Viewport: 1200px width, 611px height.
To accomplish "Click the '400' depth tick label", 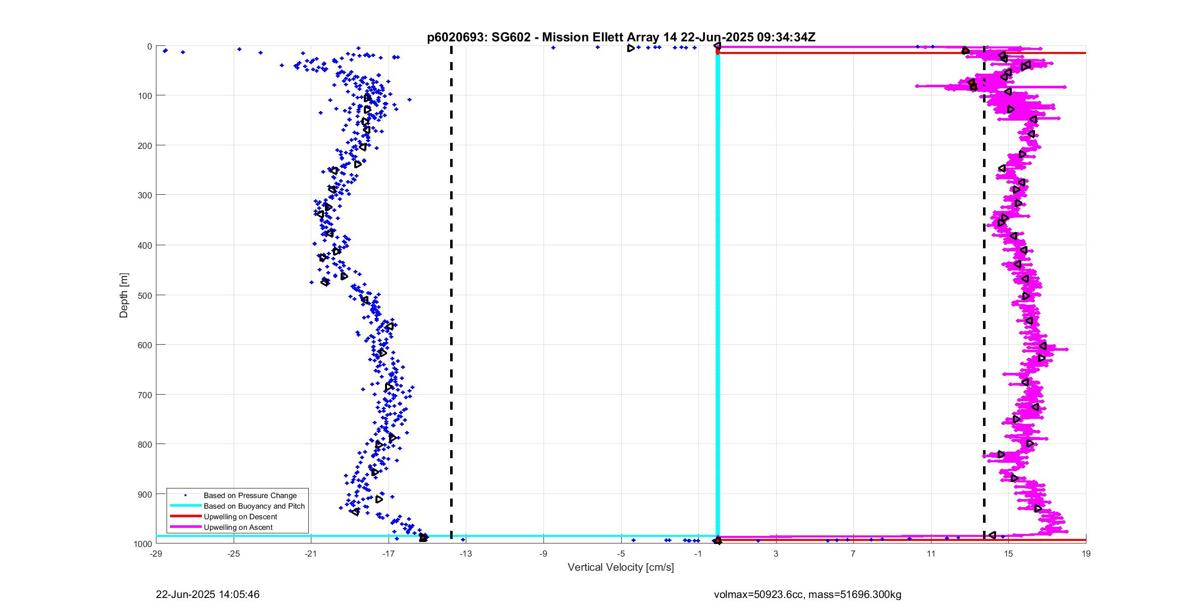I will [144, 245].
